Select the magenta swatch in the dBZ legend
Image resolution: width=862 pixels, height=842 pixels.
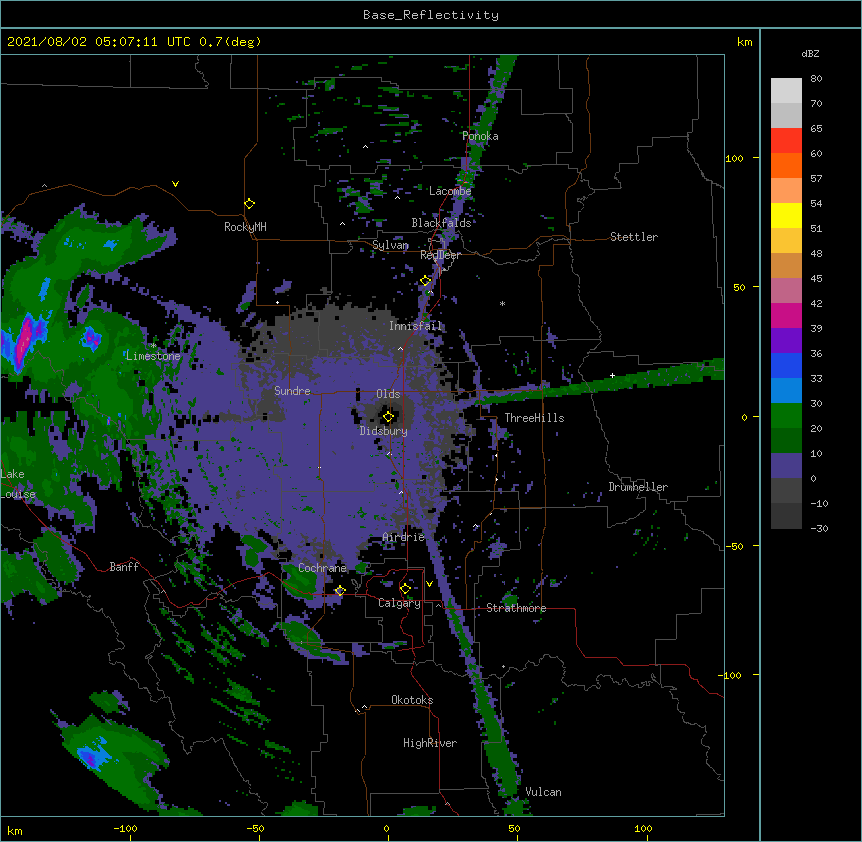click(x=786, y=315)
